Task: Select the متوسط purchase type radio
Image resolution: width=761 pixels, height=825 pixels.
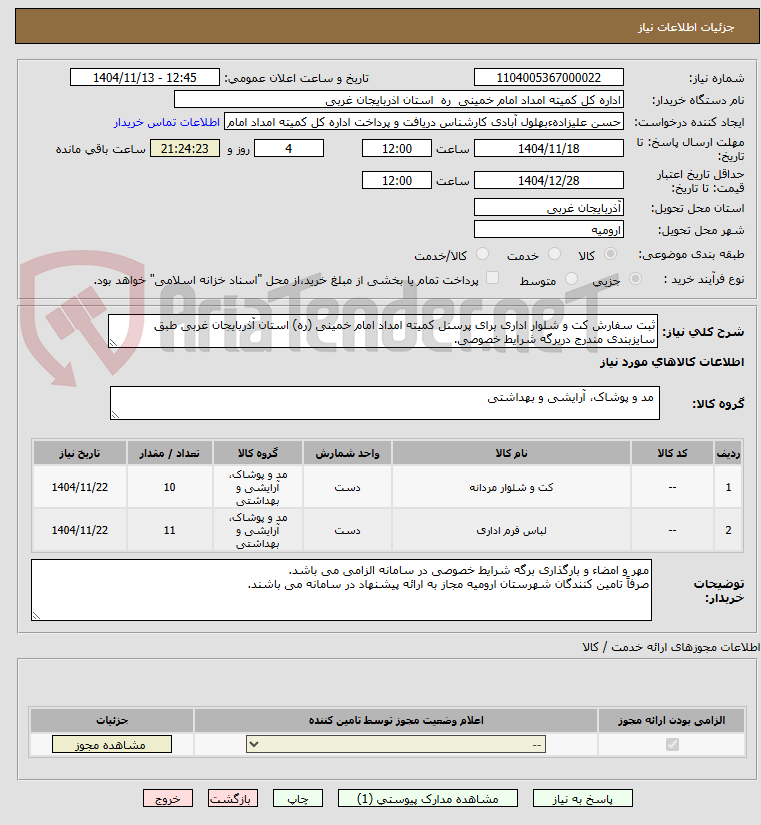Action: point(571,278)
